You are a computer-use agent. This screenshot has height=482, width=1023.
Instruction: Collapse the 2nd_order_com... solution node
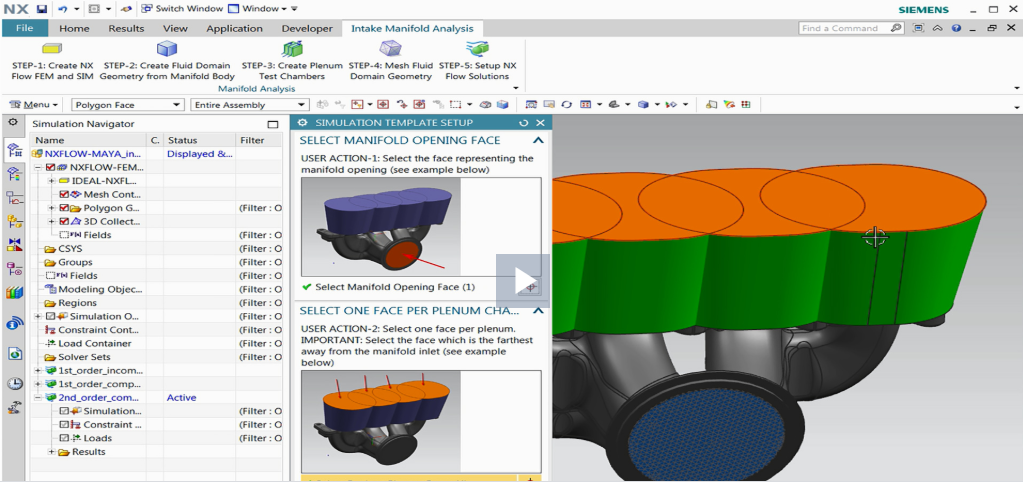tap(38, 398)
